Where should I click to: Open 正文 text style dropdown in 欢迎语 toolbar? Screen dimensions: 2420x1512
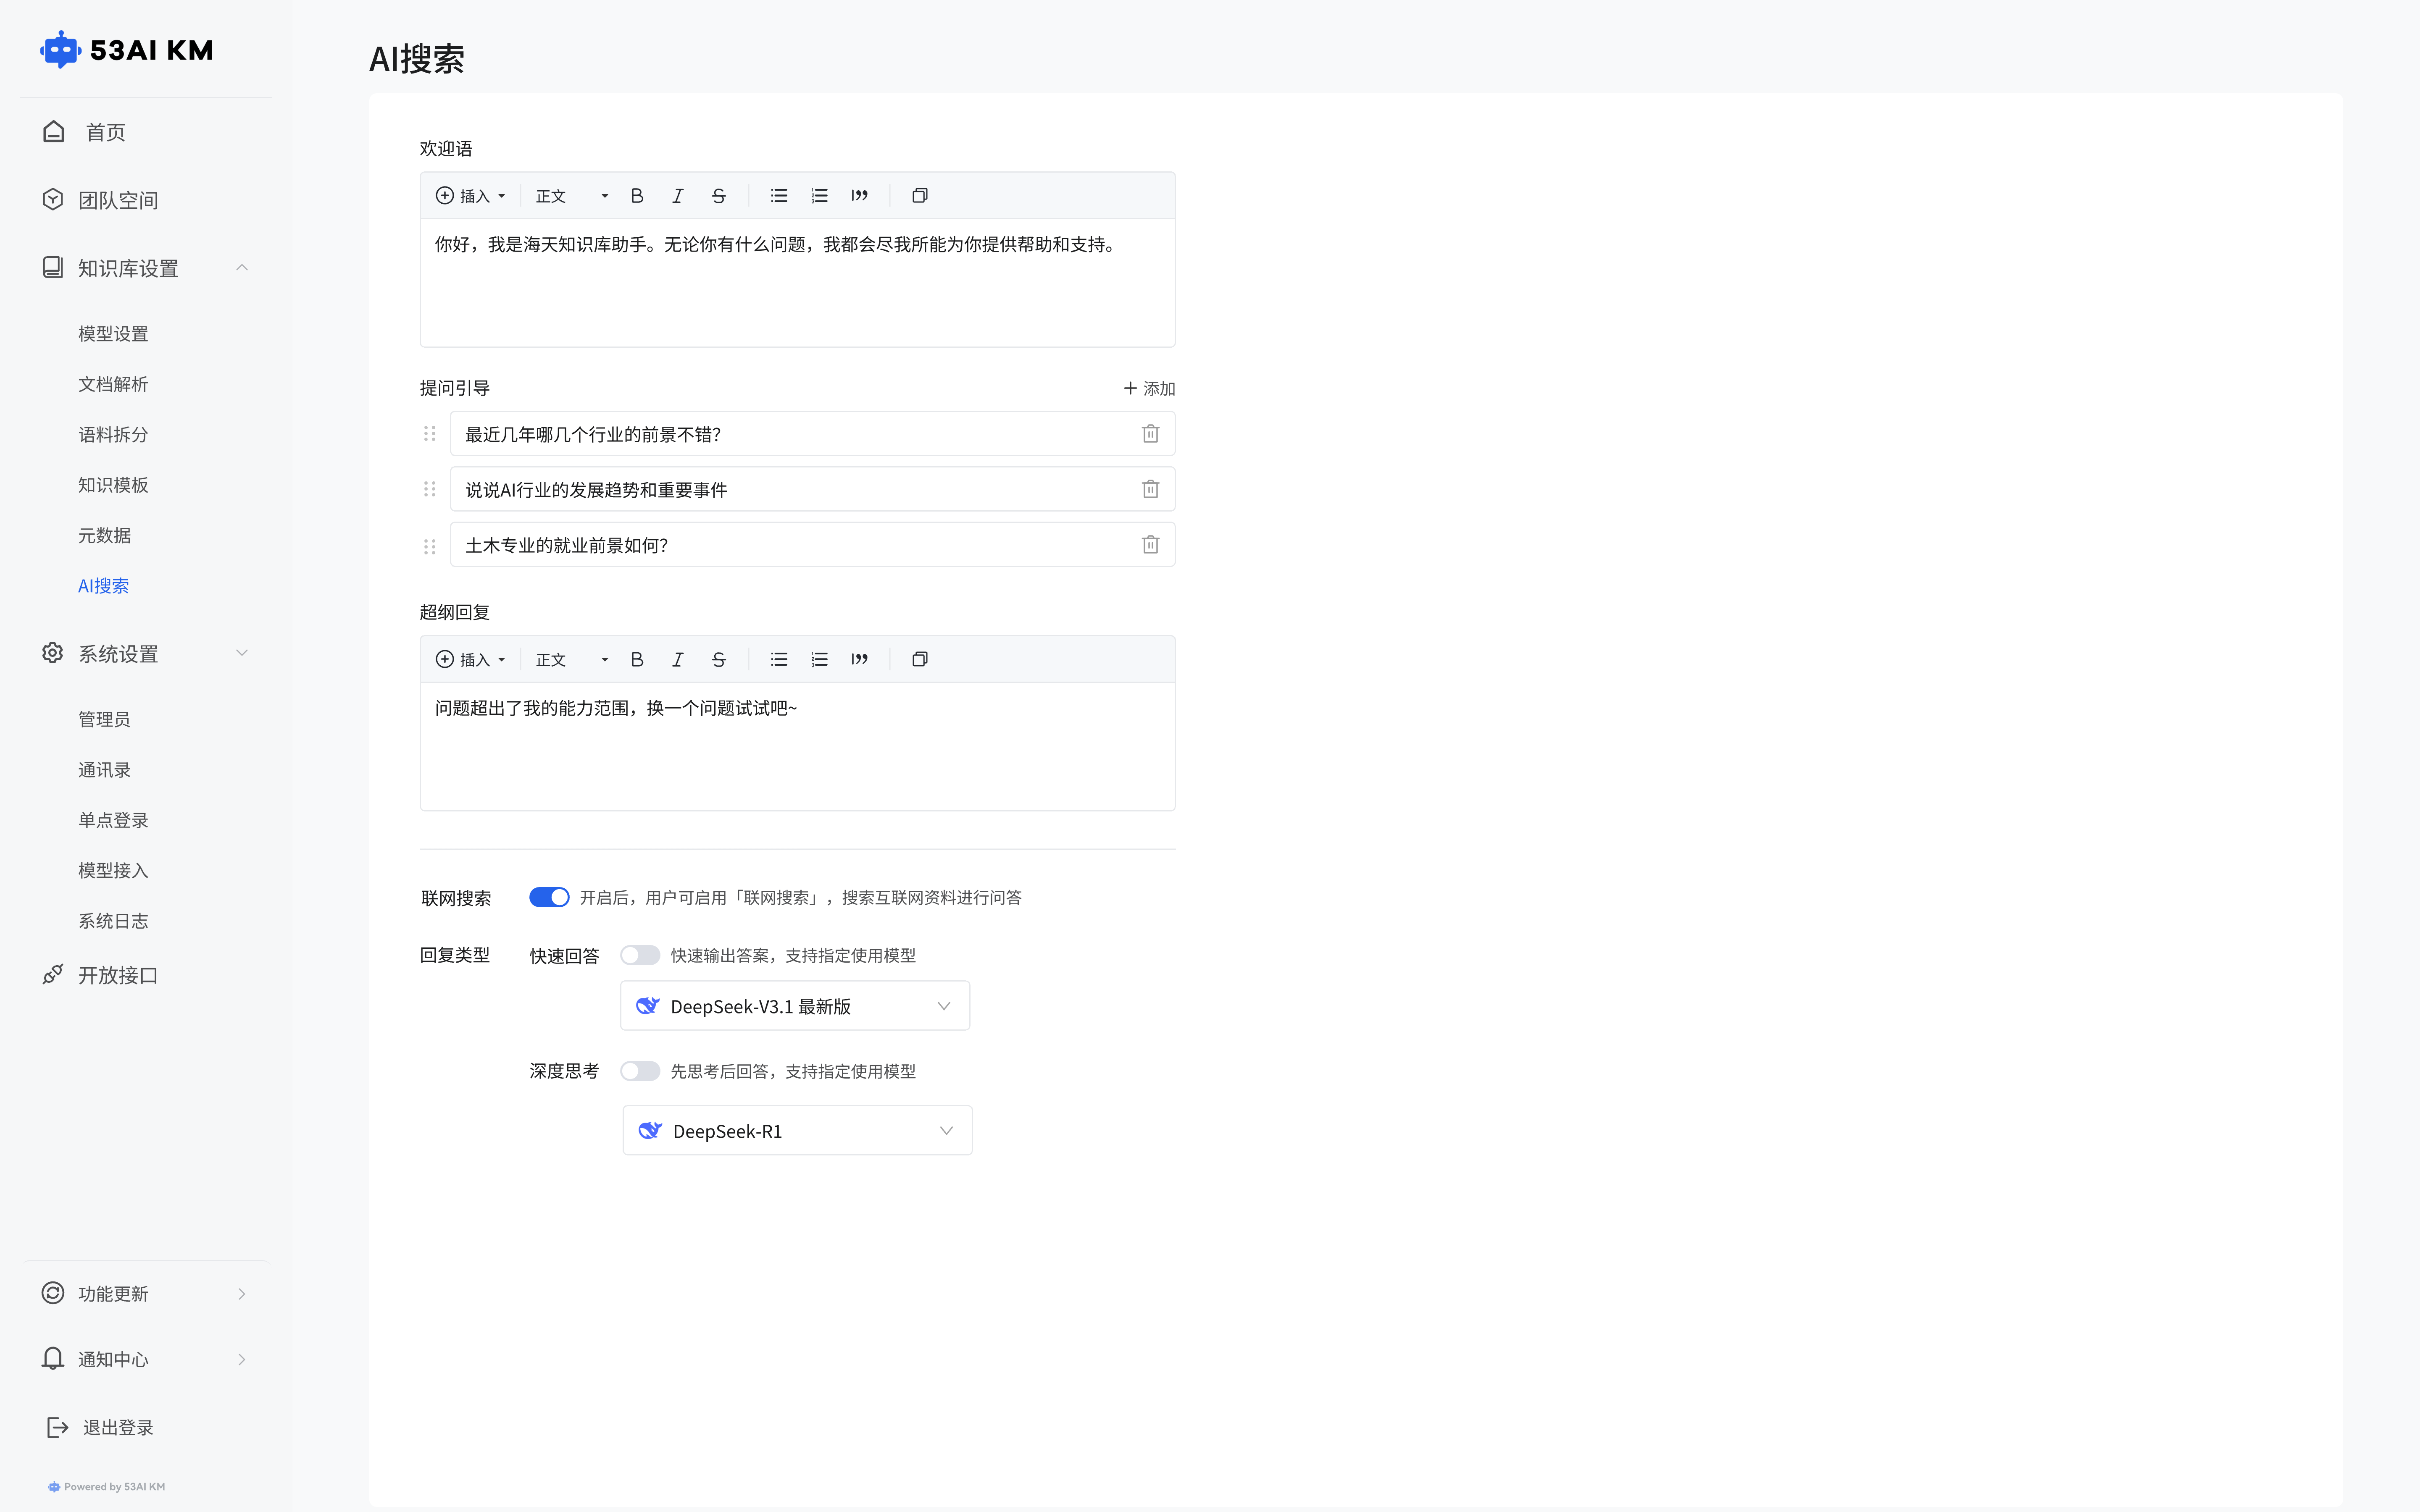point(571,196)
